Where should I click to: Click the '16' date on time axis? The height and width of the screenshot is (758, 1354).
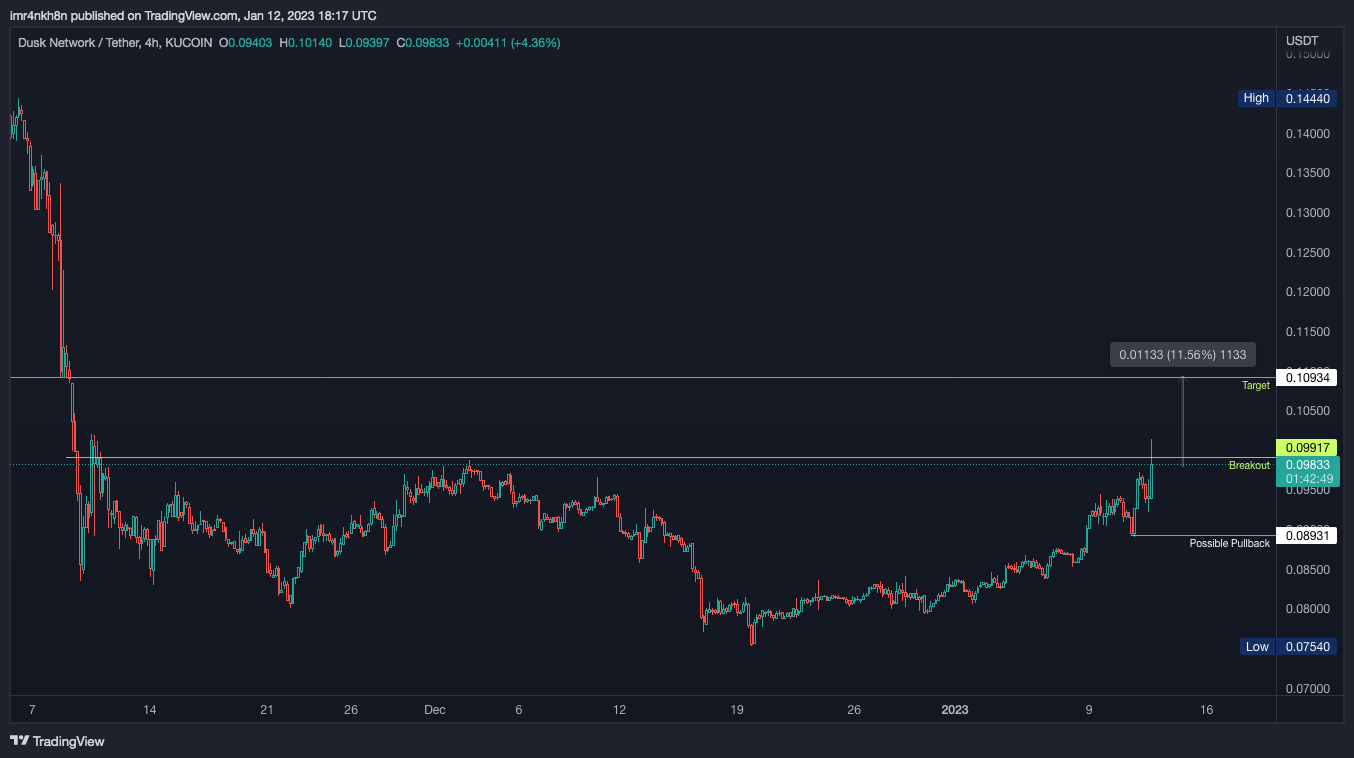point(1206,710)
